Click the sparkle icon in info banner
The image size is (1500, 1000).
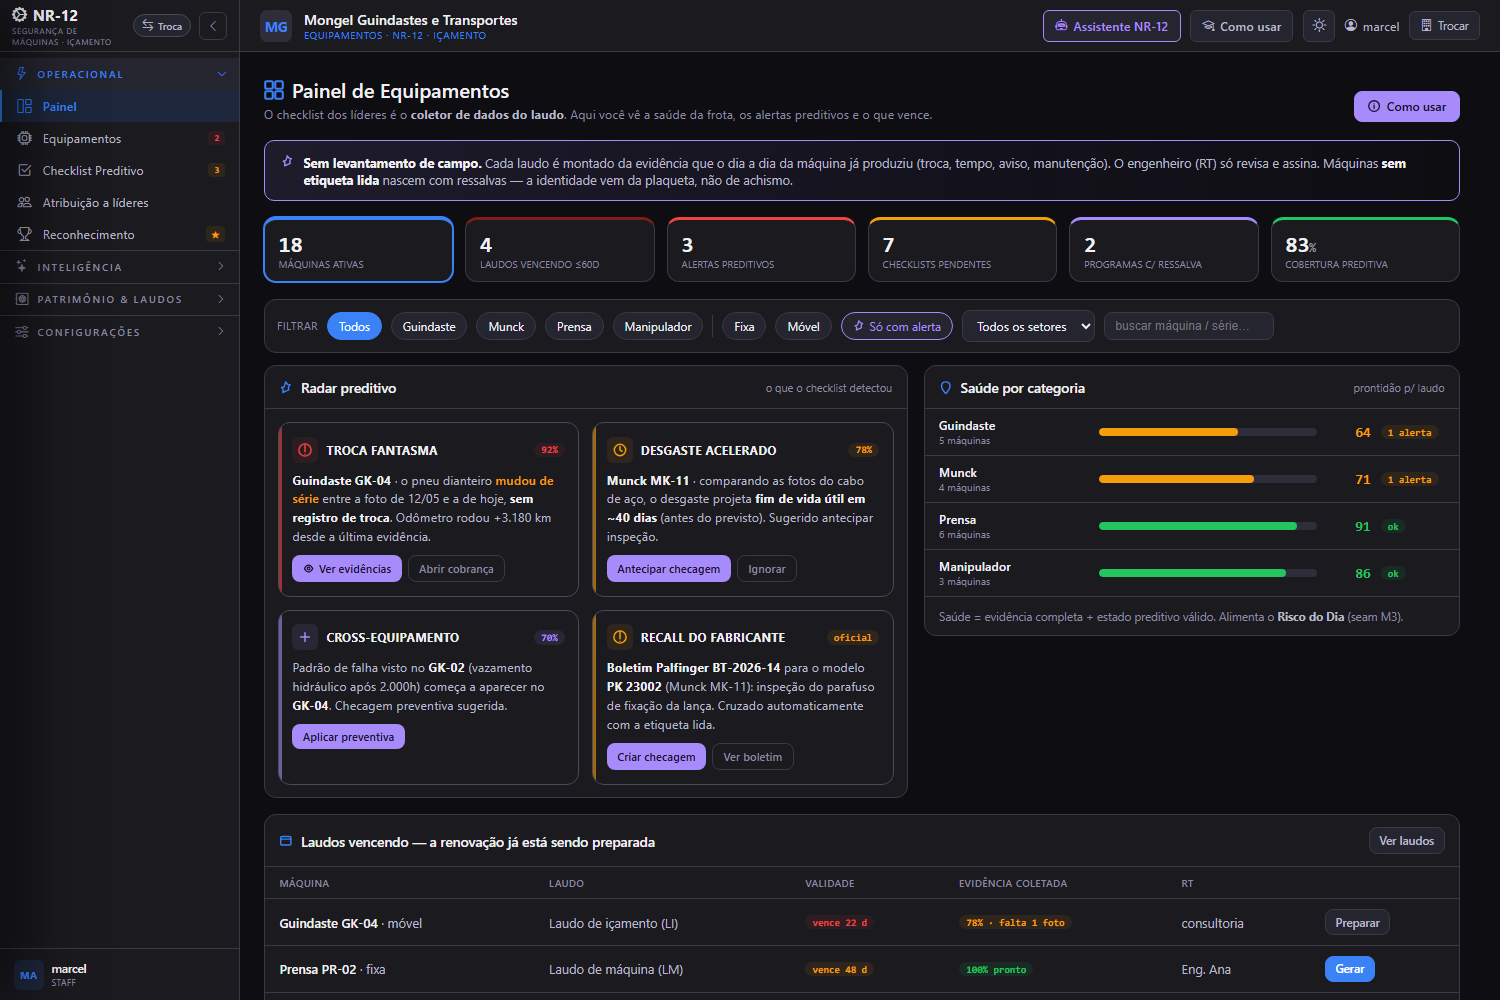(x=288, y=162)
